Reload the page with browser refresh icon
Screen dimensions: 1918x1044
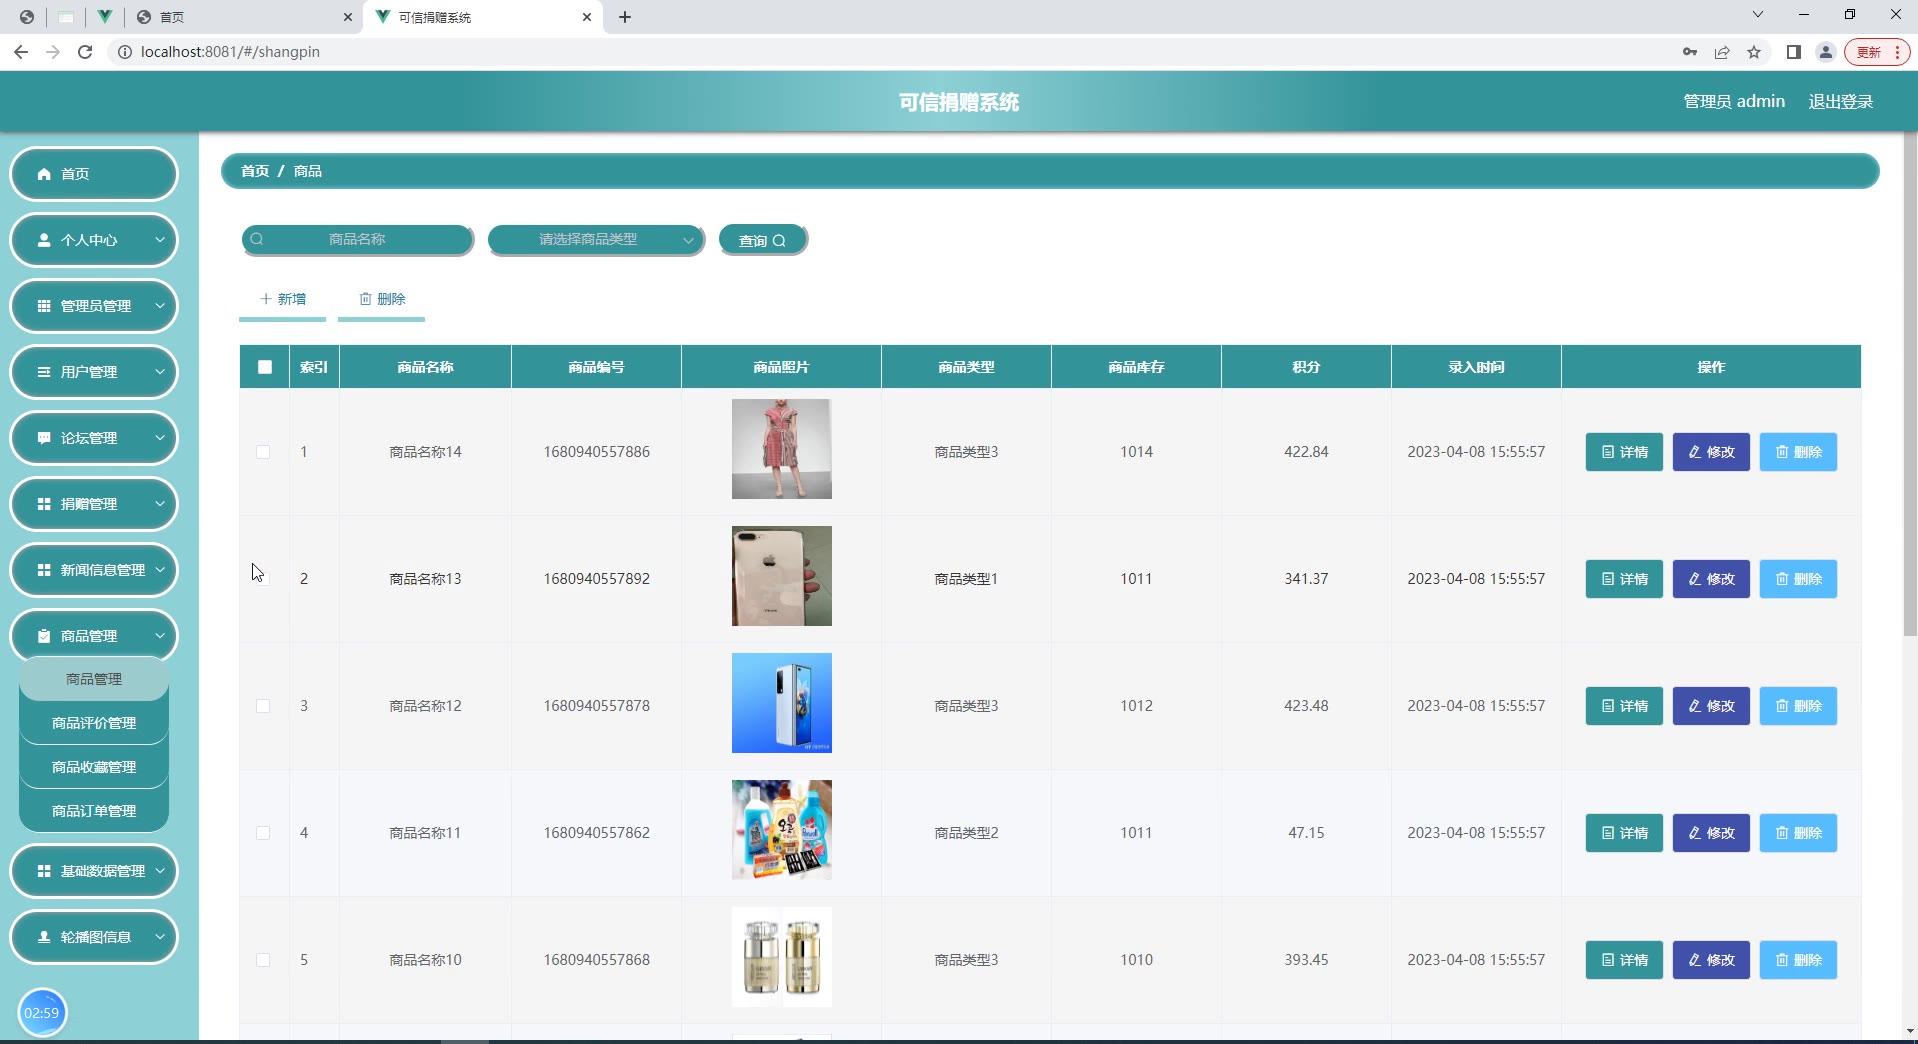(x=85, y=52)
